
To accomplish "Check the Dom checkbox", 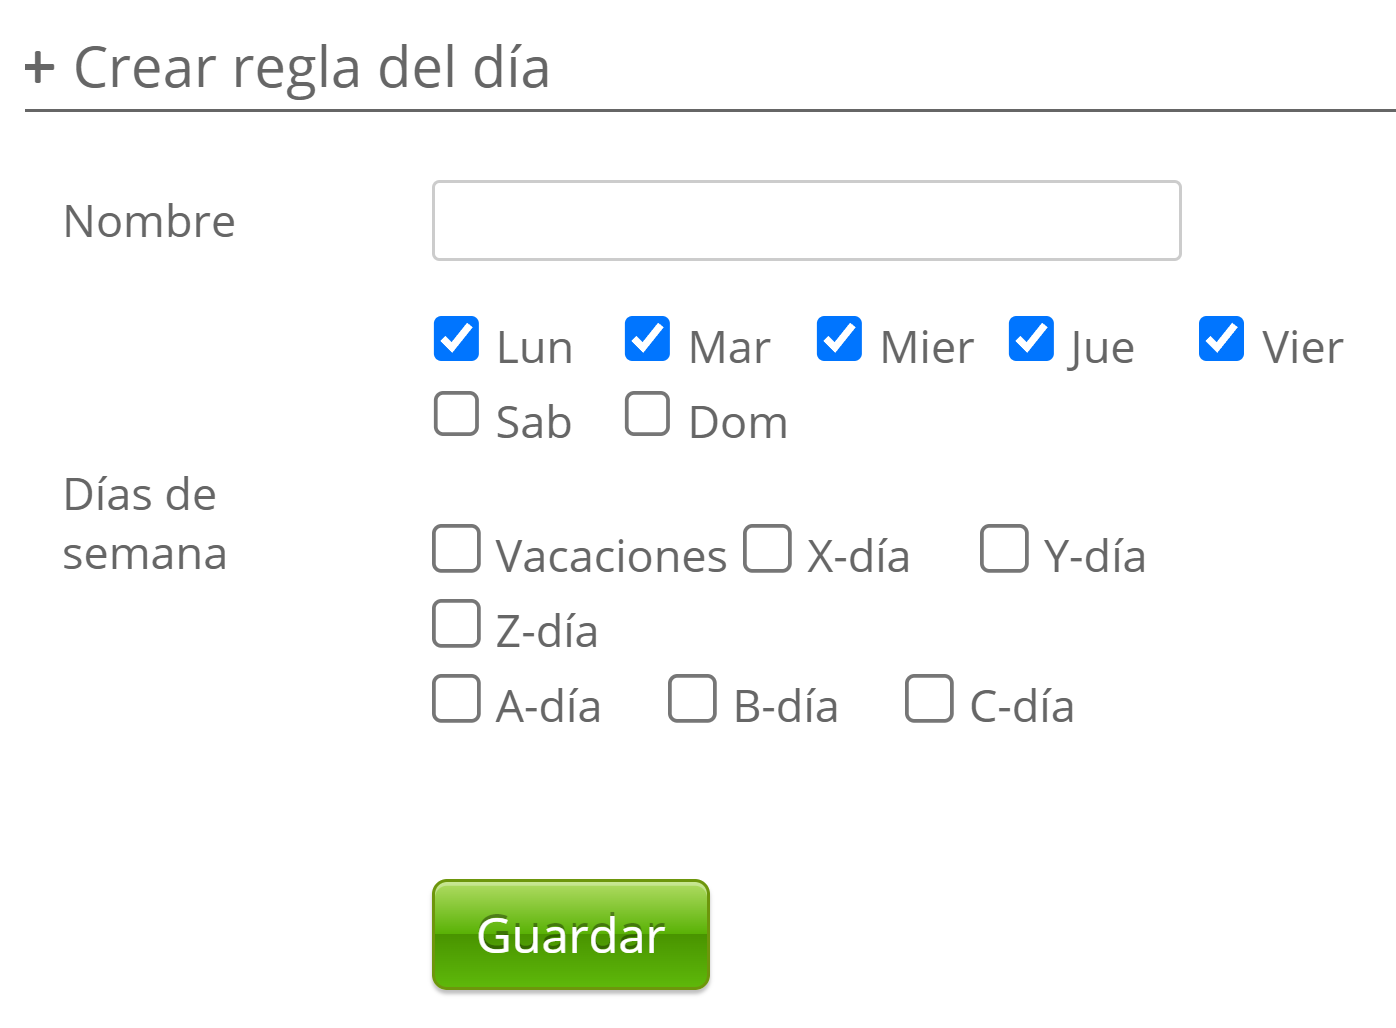I will (647, 414).
